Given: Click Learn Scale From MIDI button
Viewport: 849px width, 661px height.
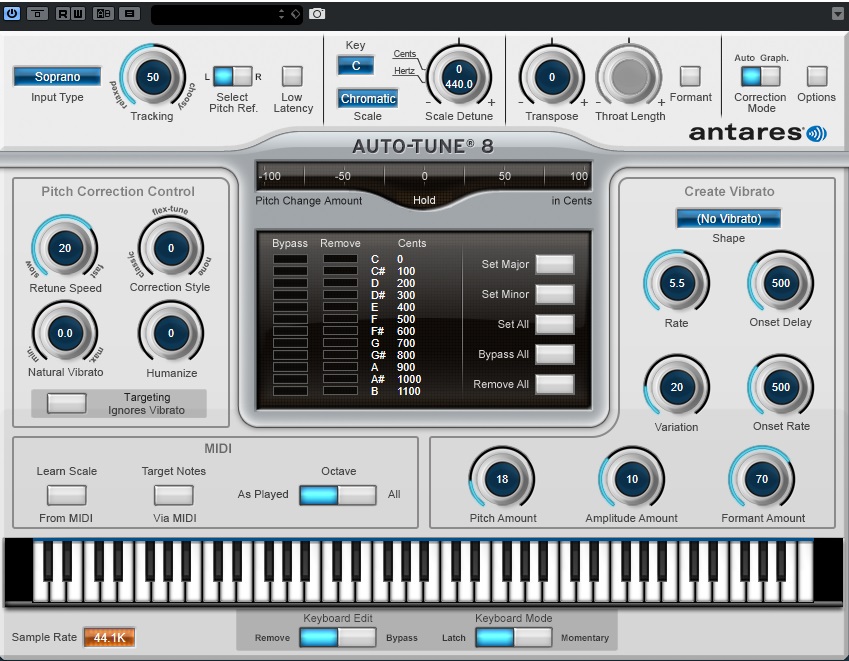Looking at the screenshot, I should [x=66, y=495].
